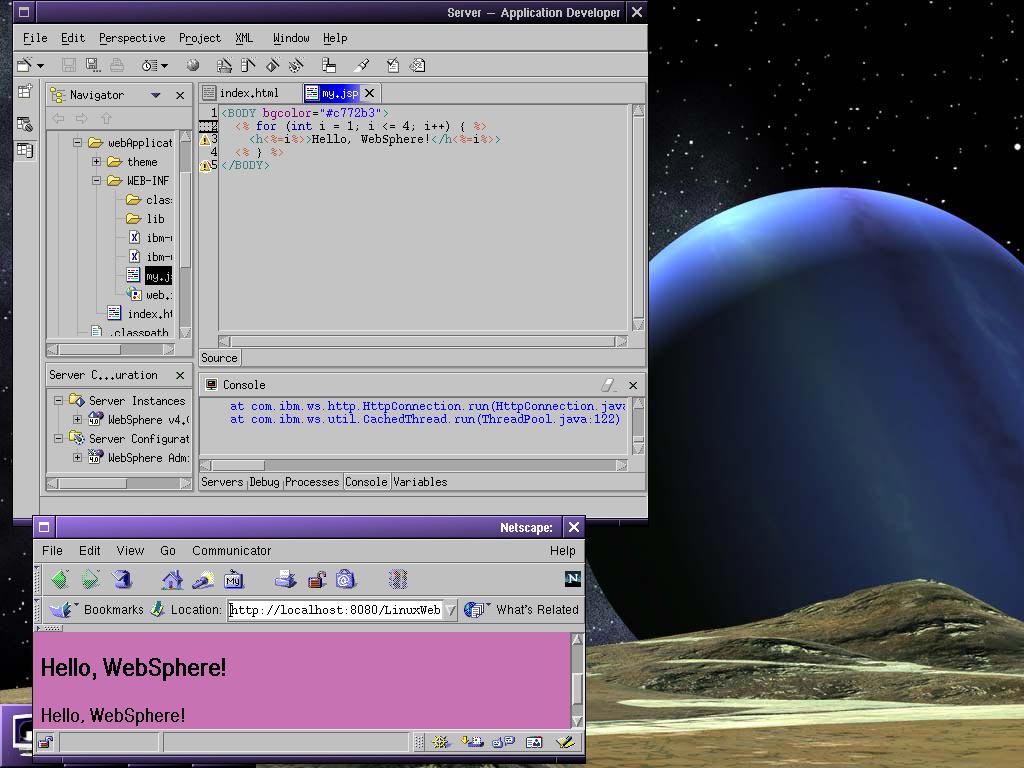Open the run/timer toolbar dropdown arrow

(164, 65)
